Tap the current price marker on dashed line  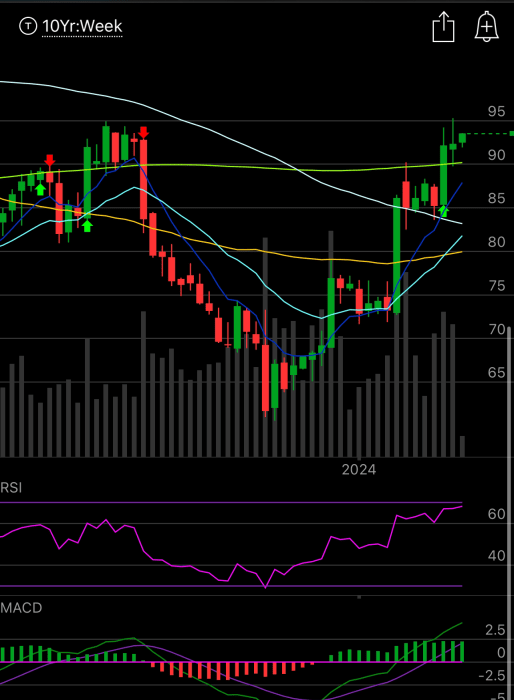pos(511,133)
